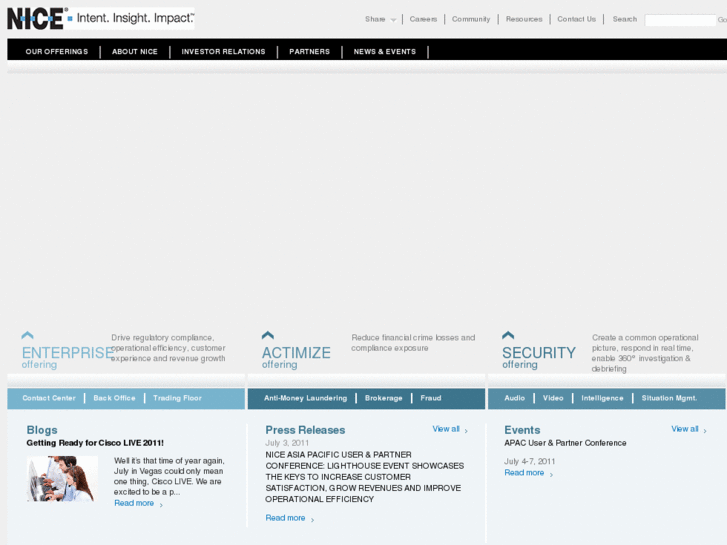Screen dimensions: 727x545
Task: Go to Resources page
Action: [x=524, y=19]
